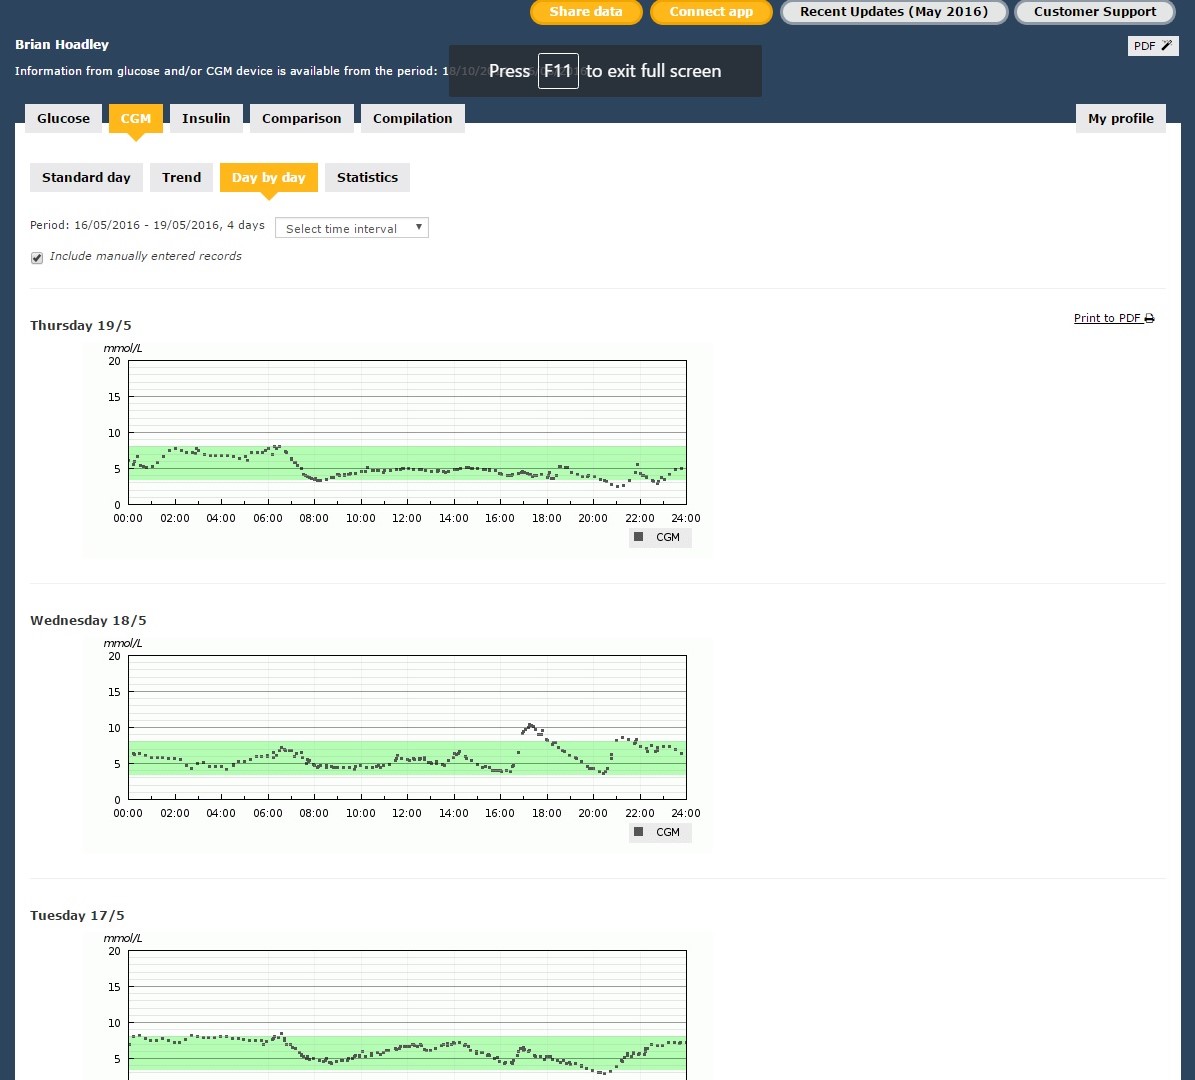The image size is (1195, 1080).
Task: Switch to the Insulin tab
Action: click(x=206, y=118)
